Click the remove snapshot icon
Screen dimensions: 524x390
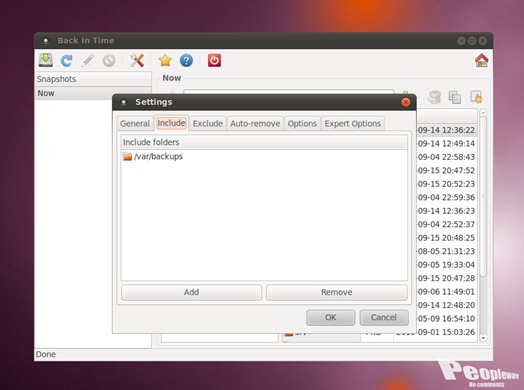point(109,60)
